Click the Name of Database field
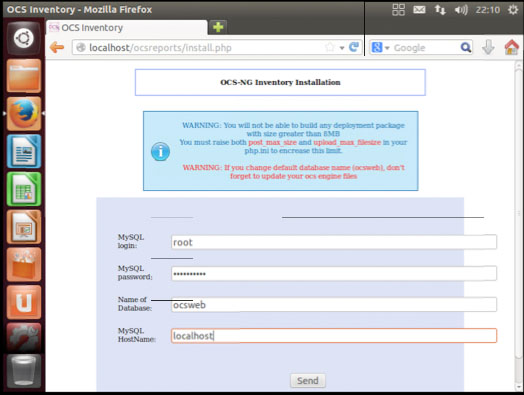Viewport: 524px width, 395px height. click(334, 304)
